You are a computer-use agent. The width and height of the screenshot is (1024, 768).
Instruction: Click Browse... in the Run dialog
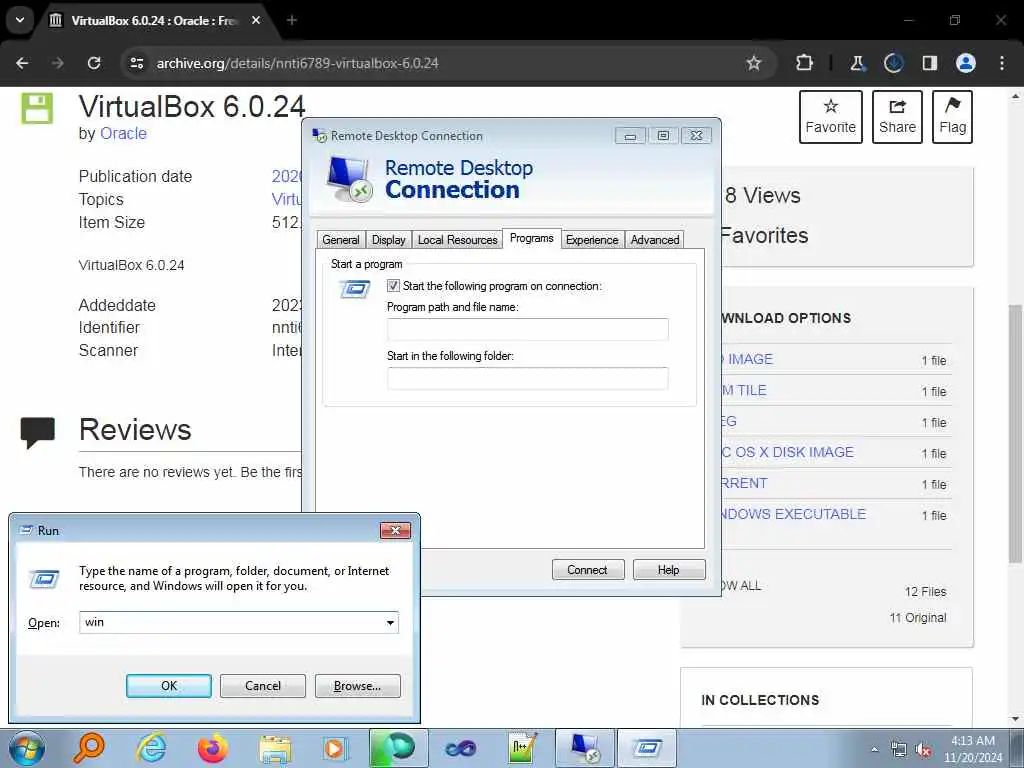tap(357, 686)
